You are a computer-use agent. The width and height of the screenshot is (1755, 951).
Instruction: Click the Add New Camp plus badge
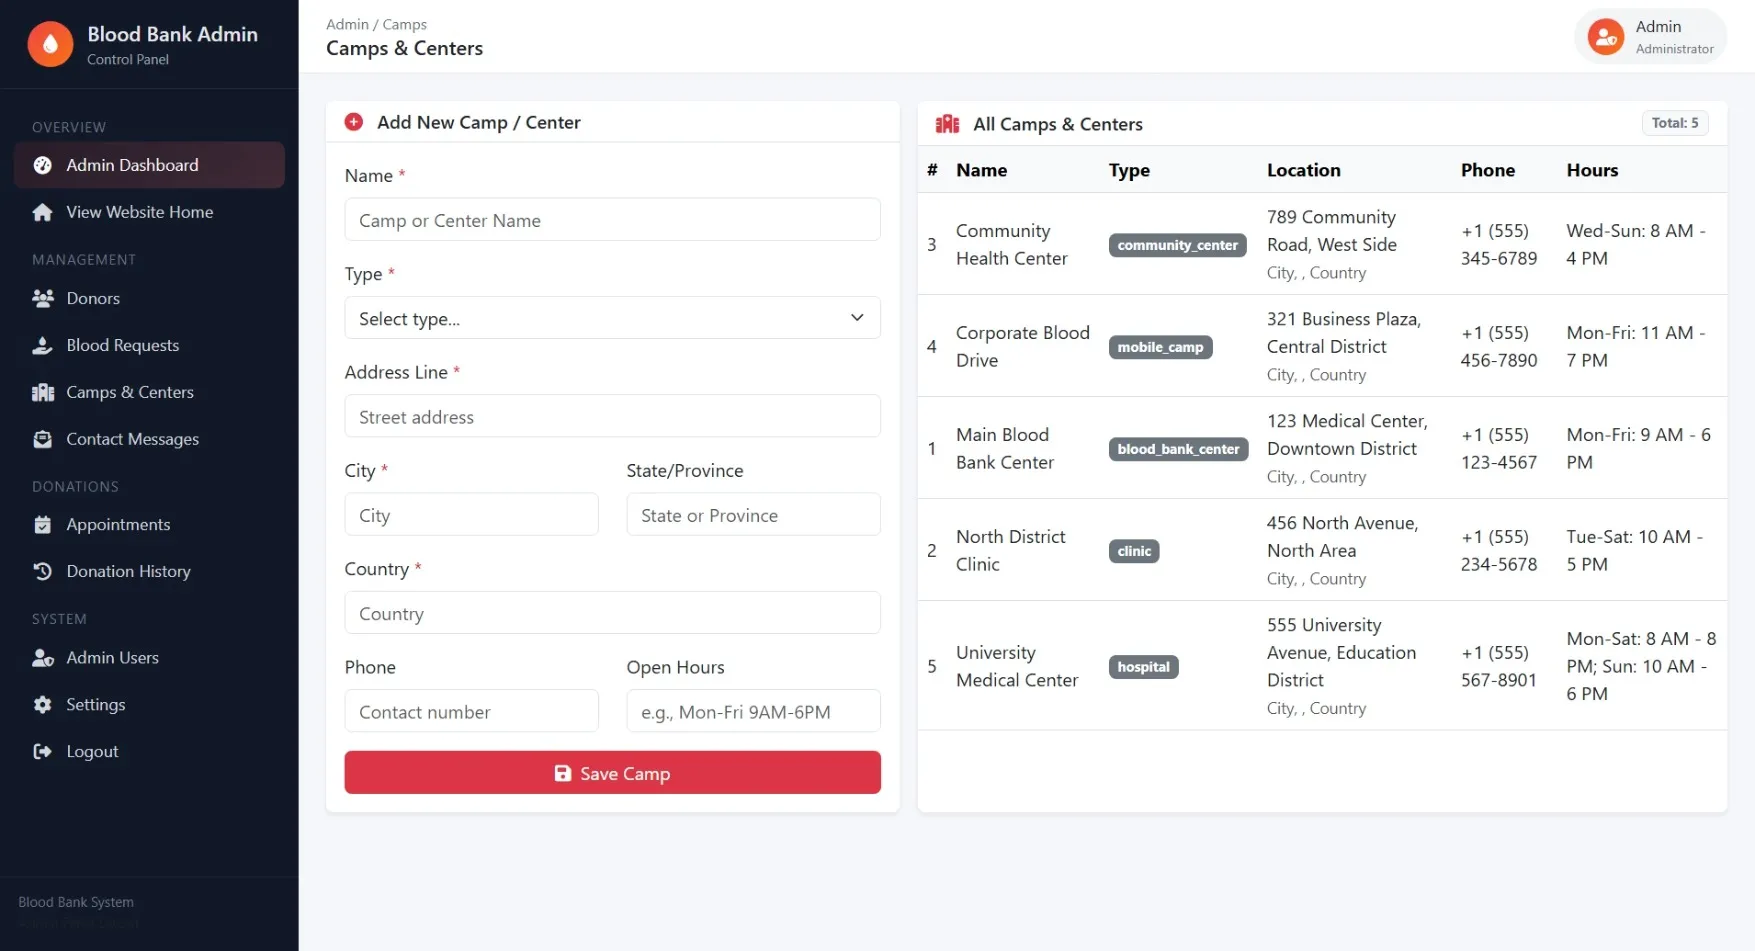point(353,121)
